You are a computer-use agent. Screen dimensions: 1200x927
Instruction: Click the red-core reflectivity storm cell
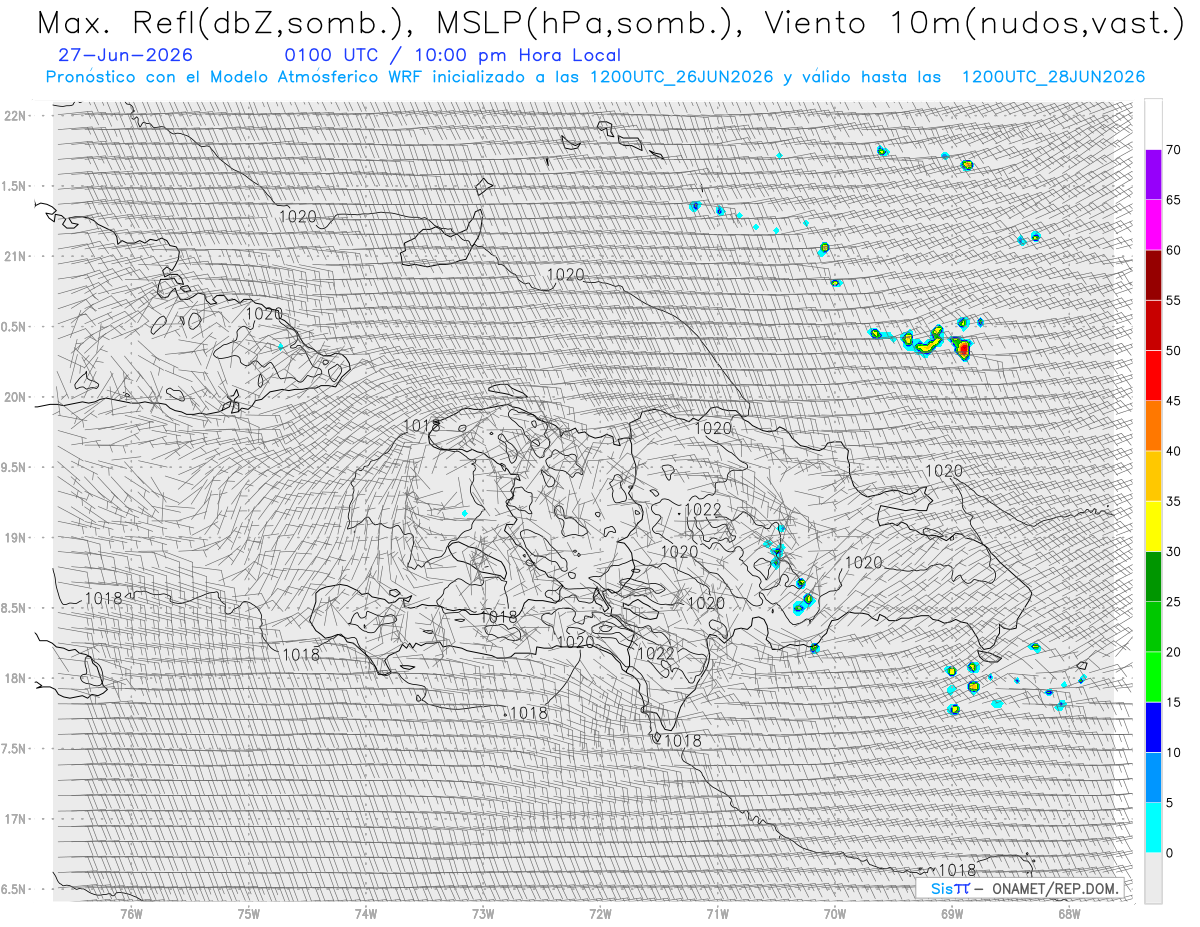pos(962,348)
